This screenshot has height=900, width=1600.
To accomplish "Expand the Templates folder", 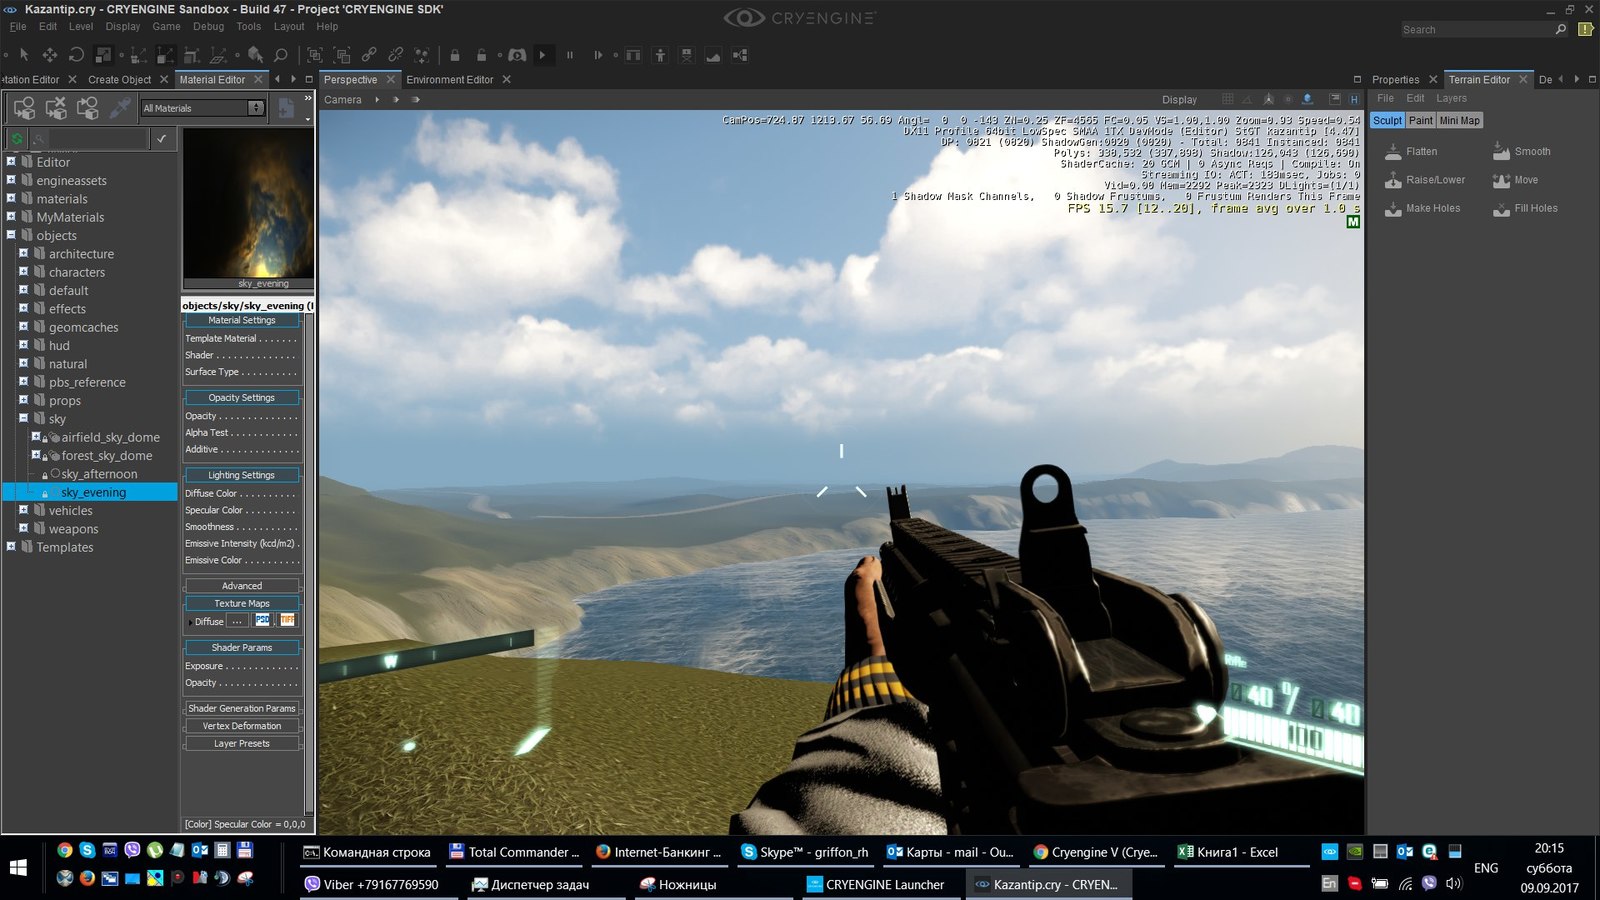I will [11, 546].
